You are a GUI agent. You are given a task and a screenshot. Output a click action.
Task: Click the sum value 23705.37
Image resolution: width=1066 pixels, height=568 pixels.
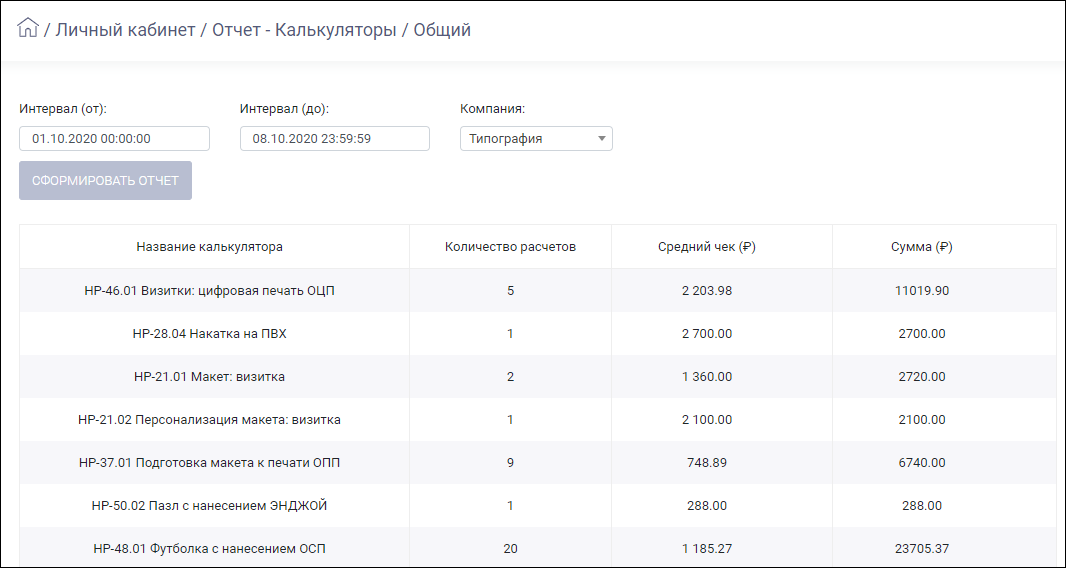[922, 548]
